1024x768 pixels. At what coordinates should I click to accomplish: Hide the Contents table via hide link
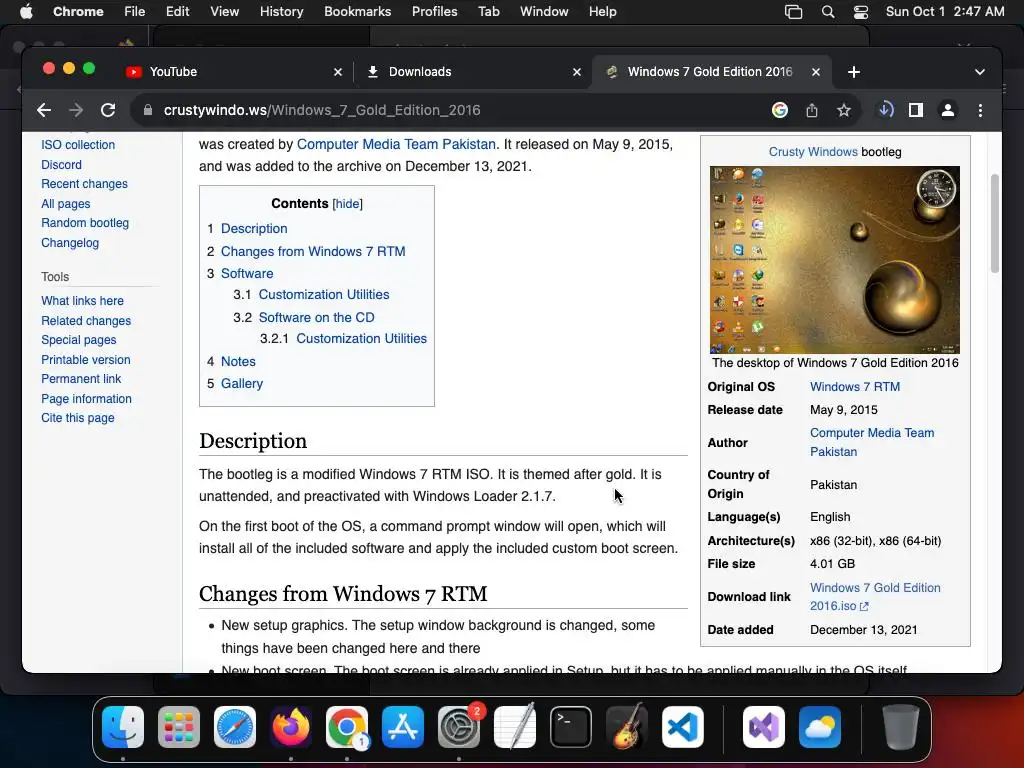pos(347,204)
